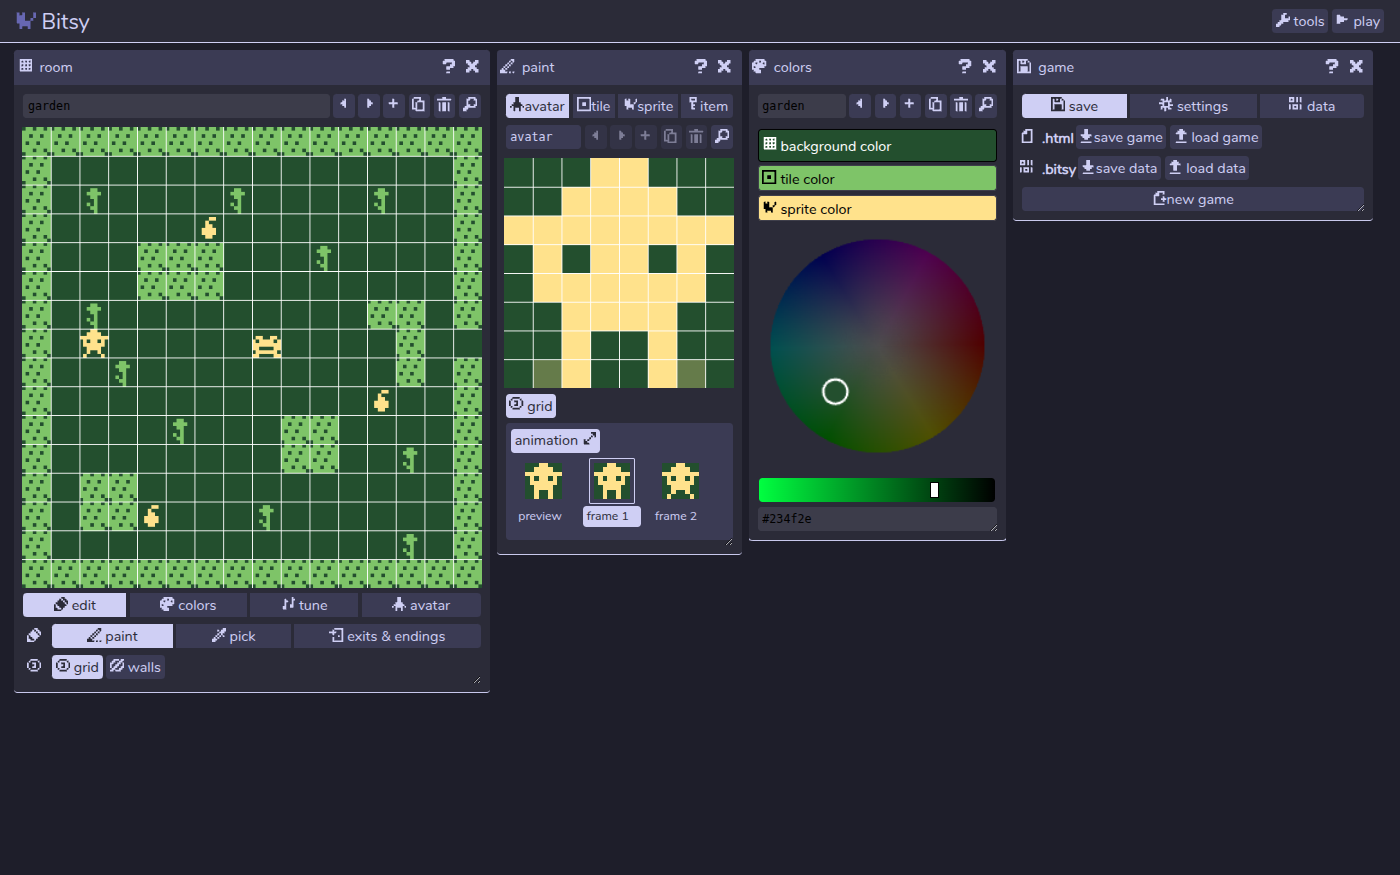
Task: Switch to the tile drawing tab
Action: click(x=594, y=106)
